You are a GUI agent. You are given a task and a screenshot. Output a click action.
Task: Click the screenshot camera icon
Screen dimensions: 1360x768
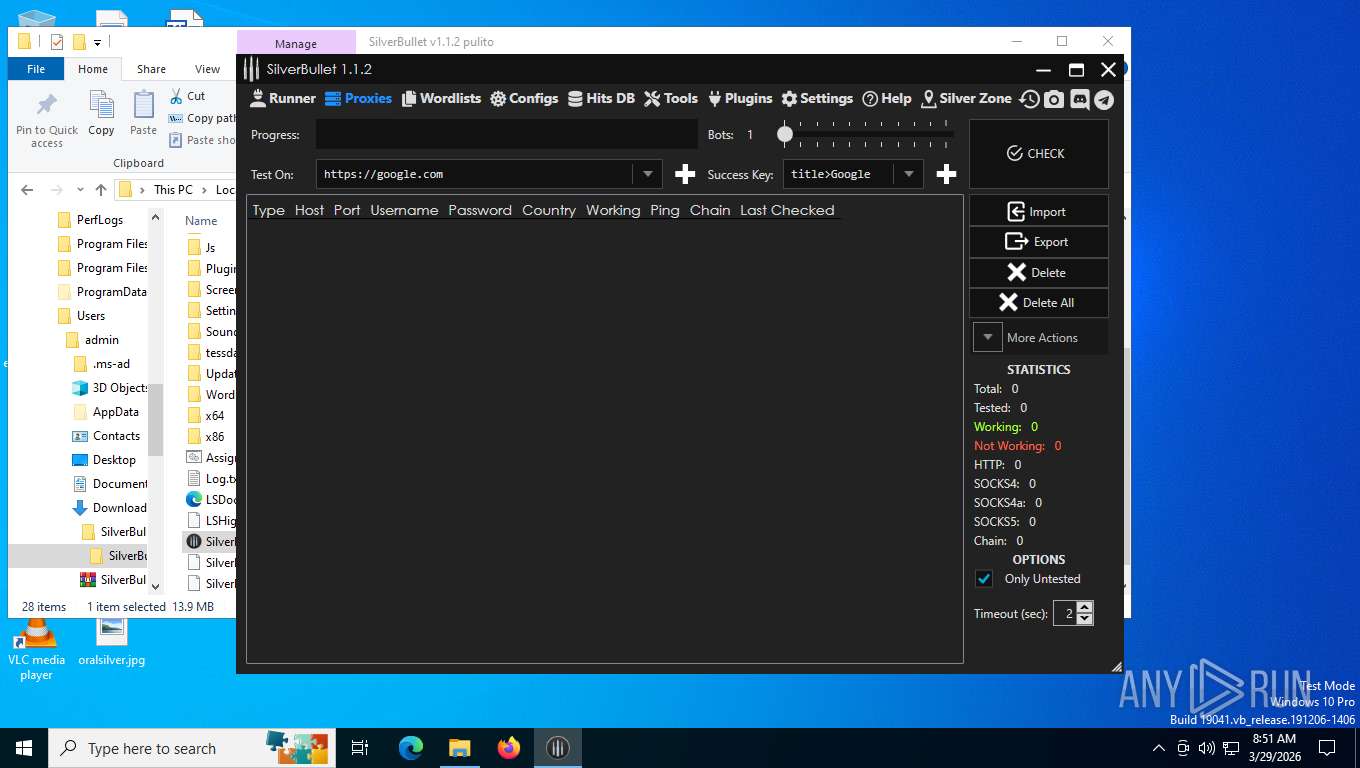pos(1054,99)
